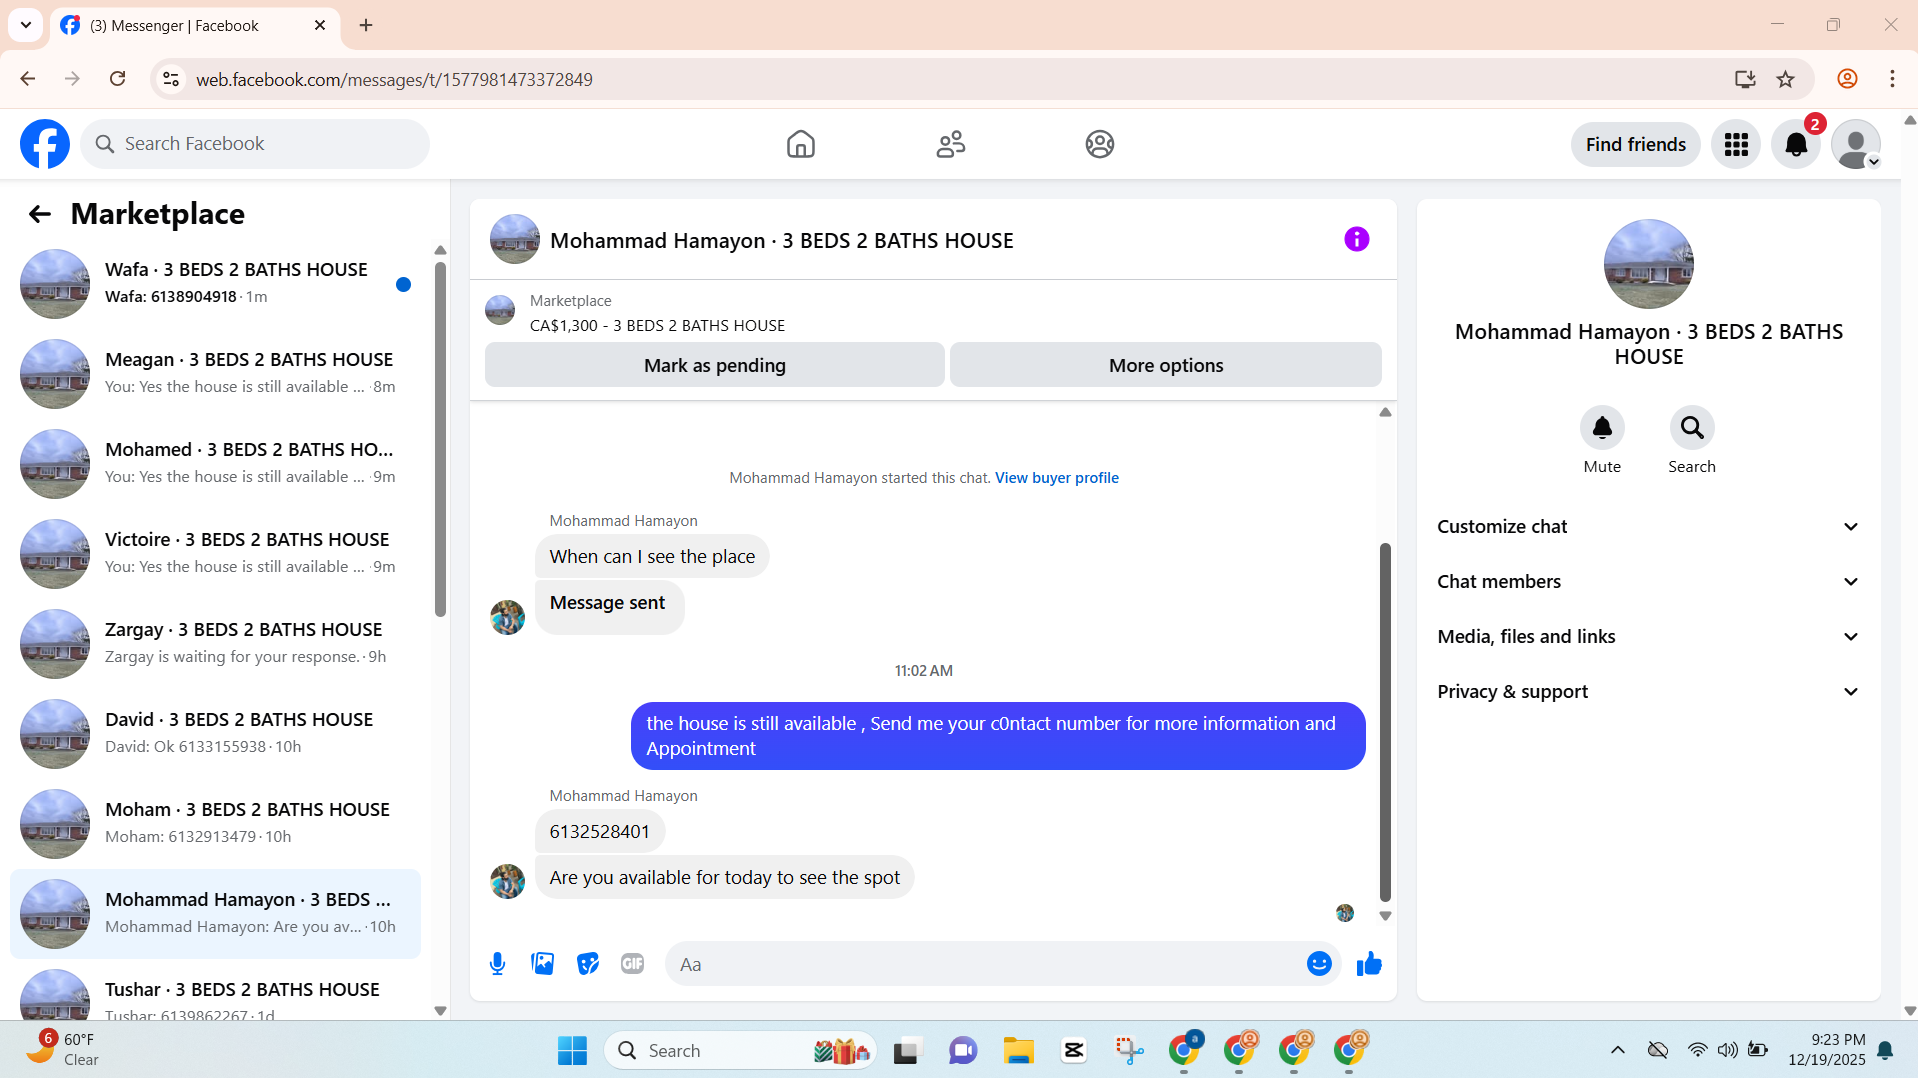Send a thumbs-up like

(1369, 964)
